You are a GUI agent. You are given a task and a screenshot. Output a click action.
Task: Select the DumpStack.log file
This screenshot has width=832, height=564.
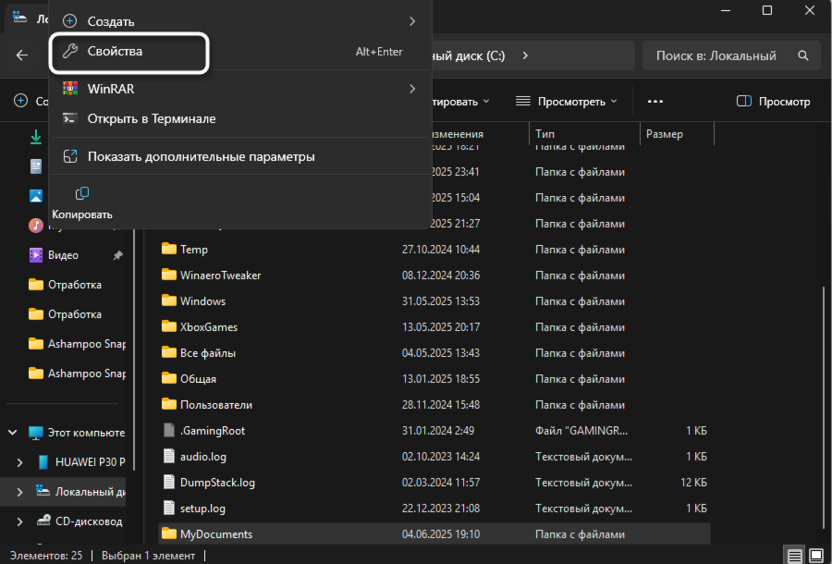pyautogui.click(x=217, y=483)
